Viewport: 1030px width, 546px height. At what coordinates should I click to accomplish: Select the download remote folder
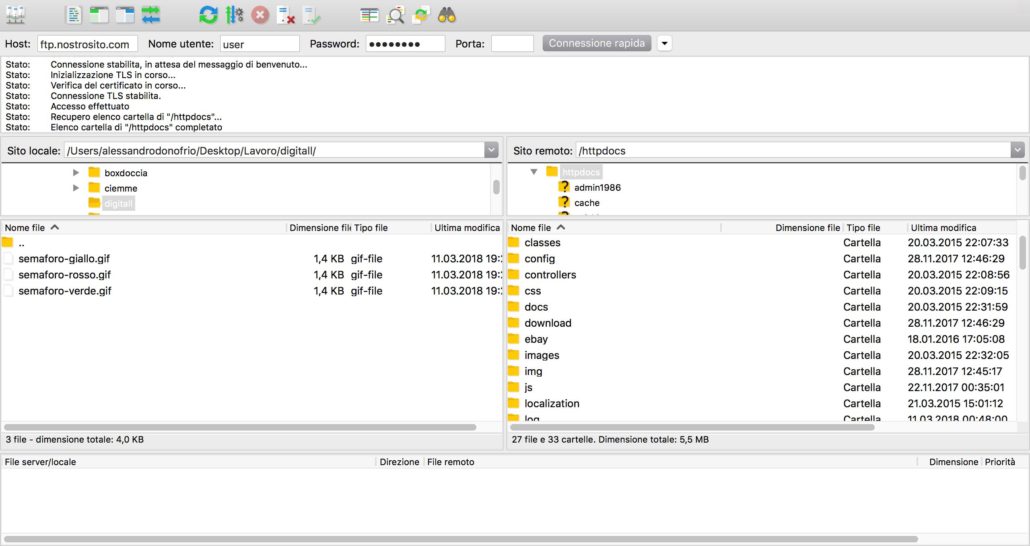548,323
